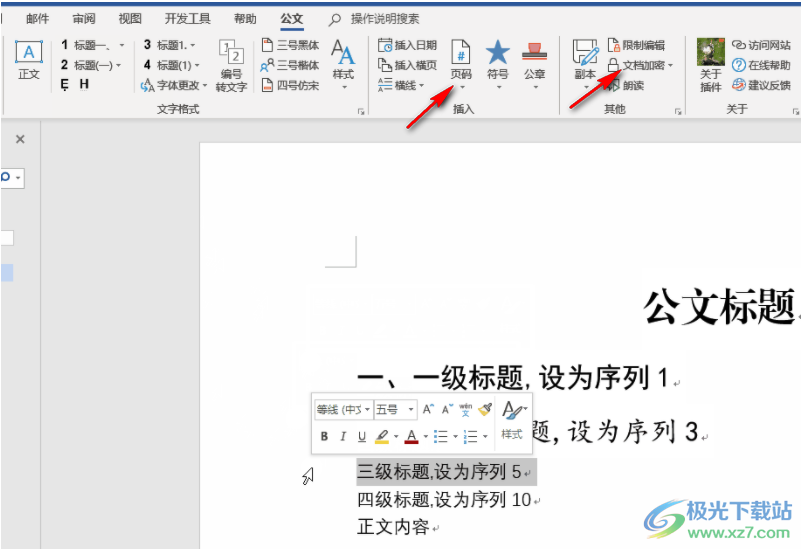Open the 审阅 ribbon tab
Viewport: 803px width, 549px height.
(83, 19)
